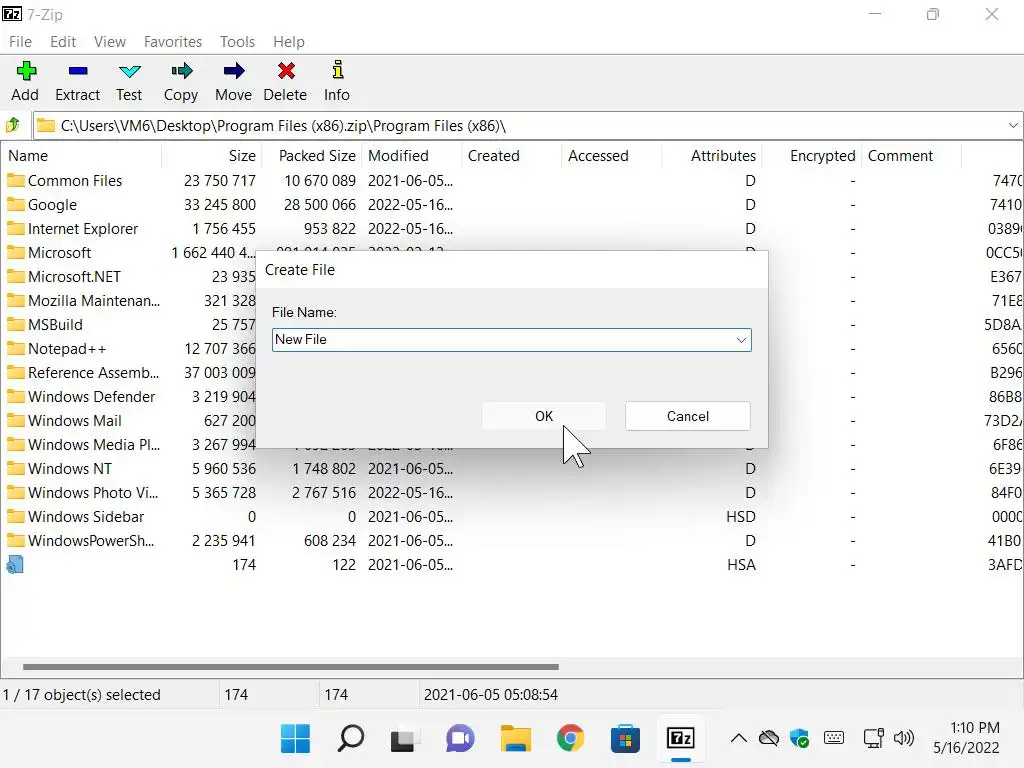The width and height of the screenshot is (1024, 768).
Task: Select the Common Files folder icon
Action: [16, 180]
